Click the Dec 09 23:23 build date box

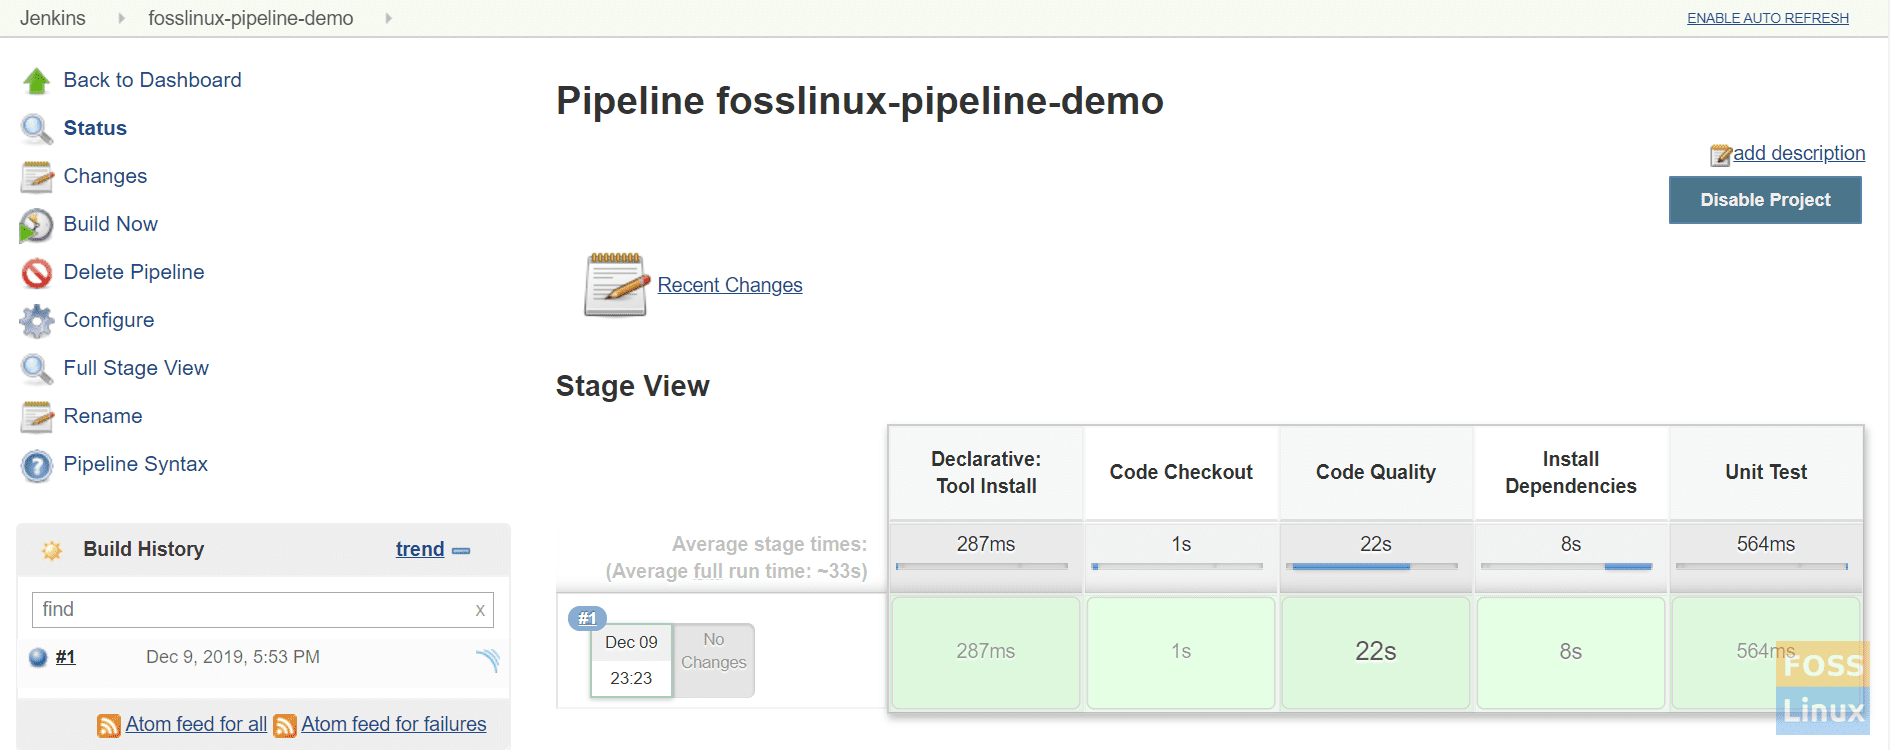[631, 660]
